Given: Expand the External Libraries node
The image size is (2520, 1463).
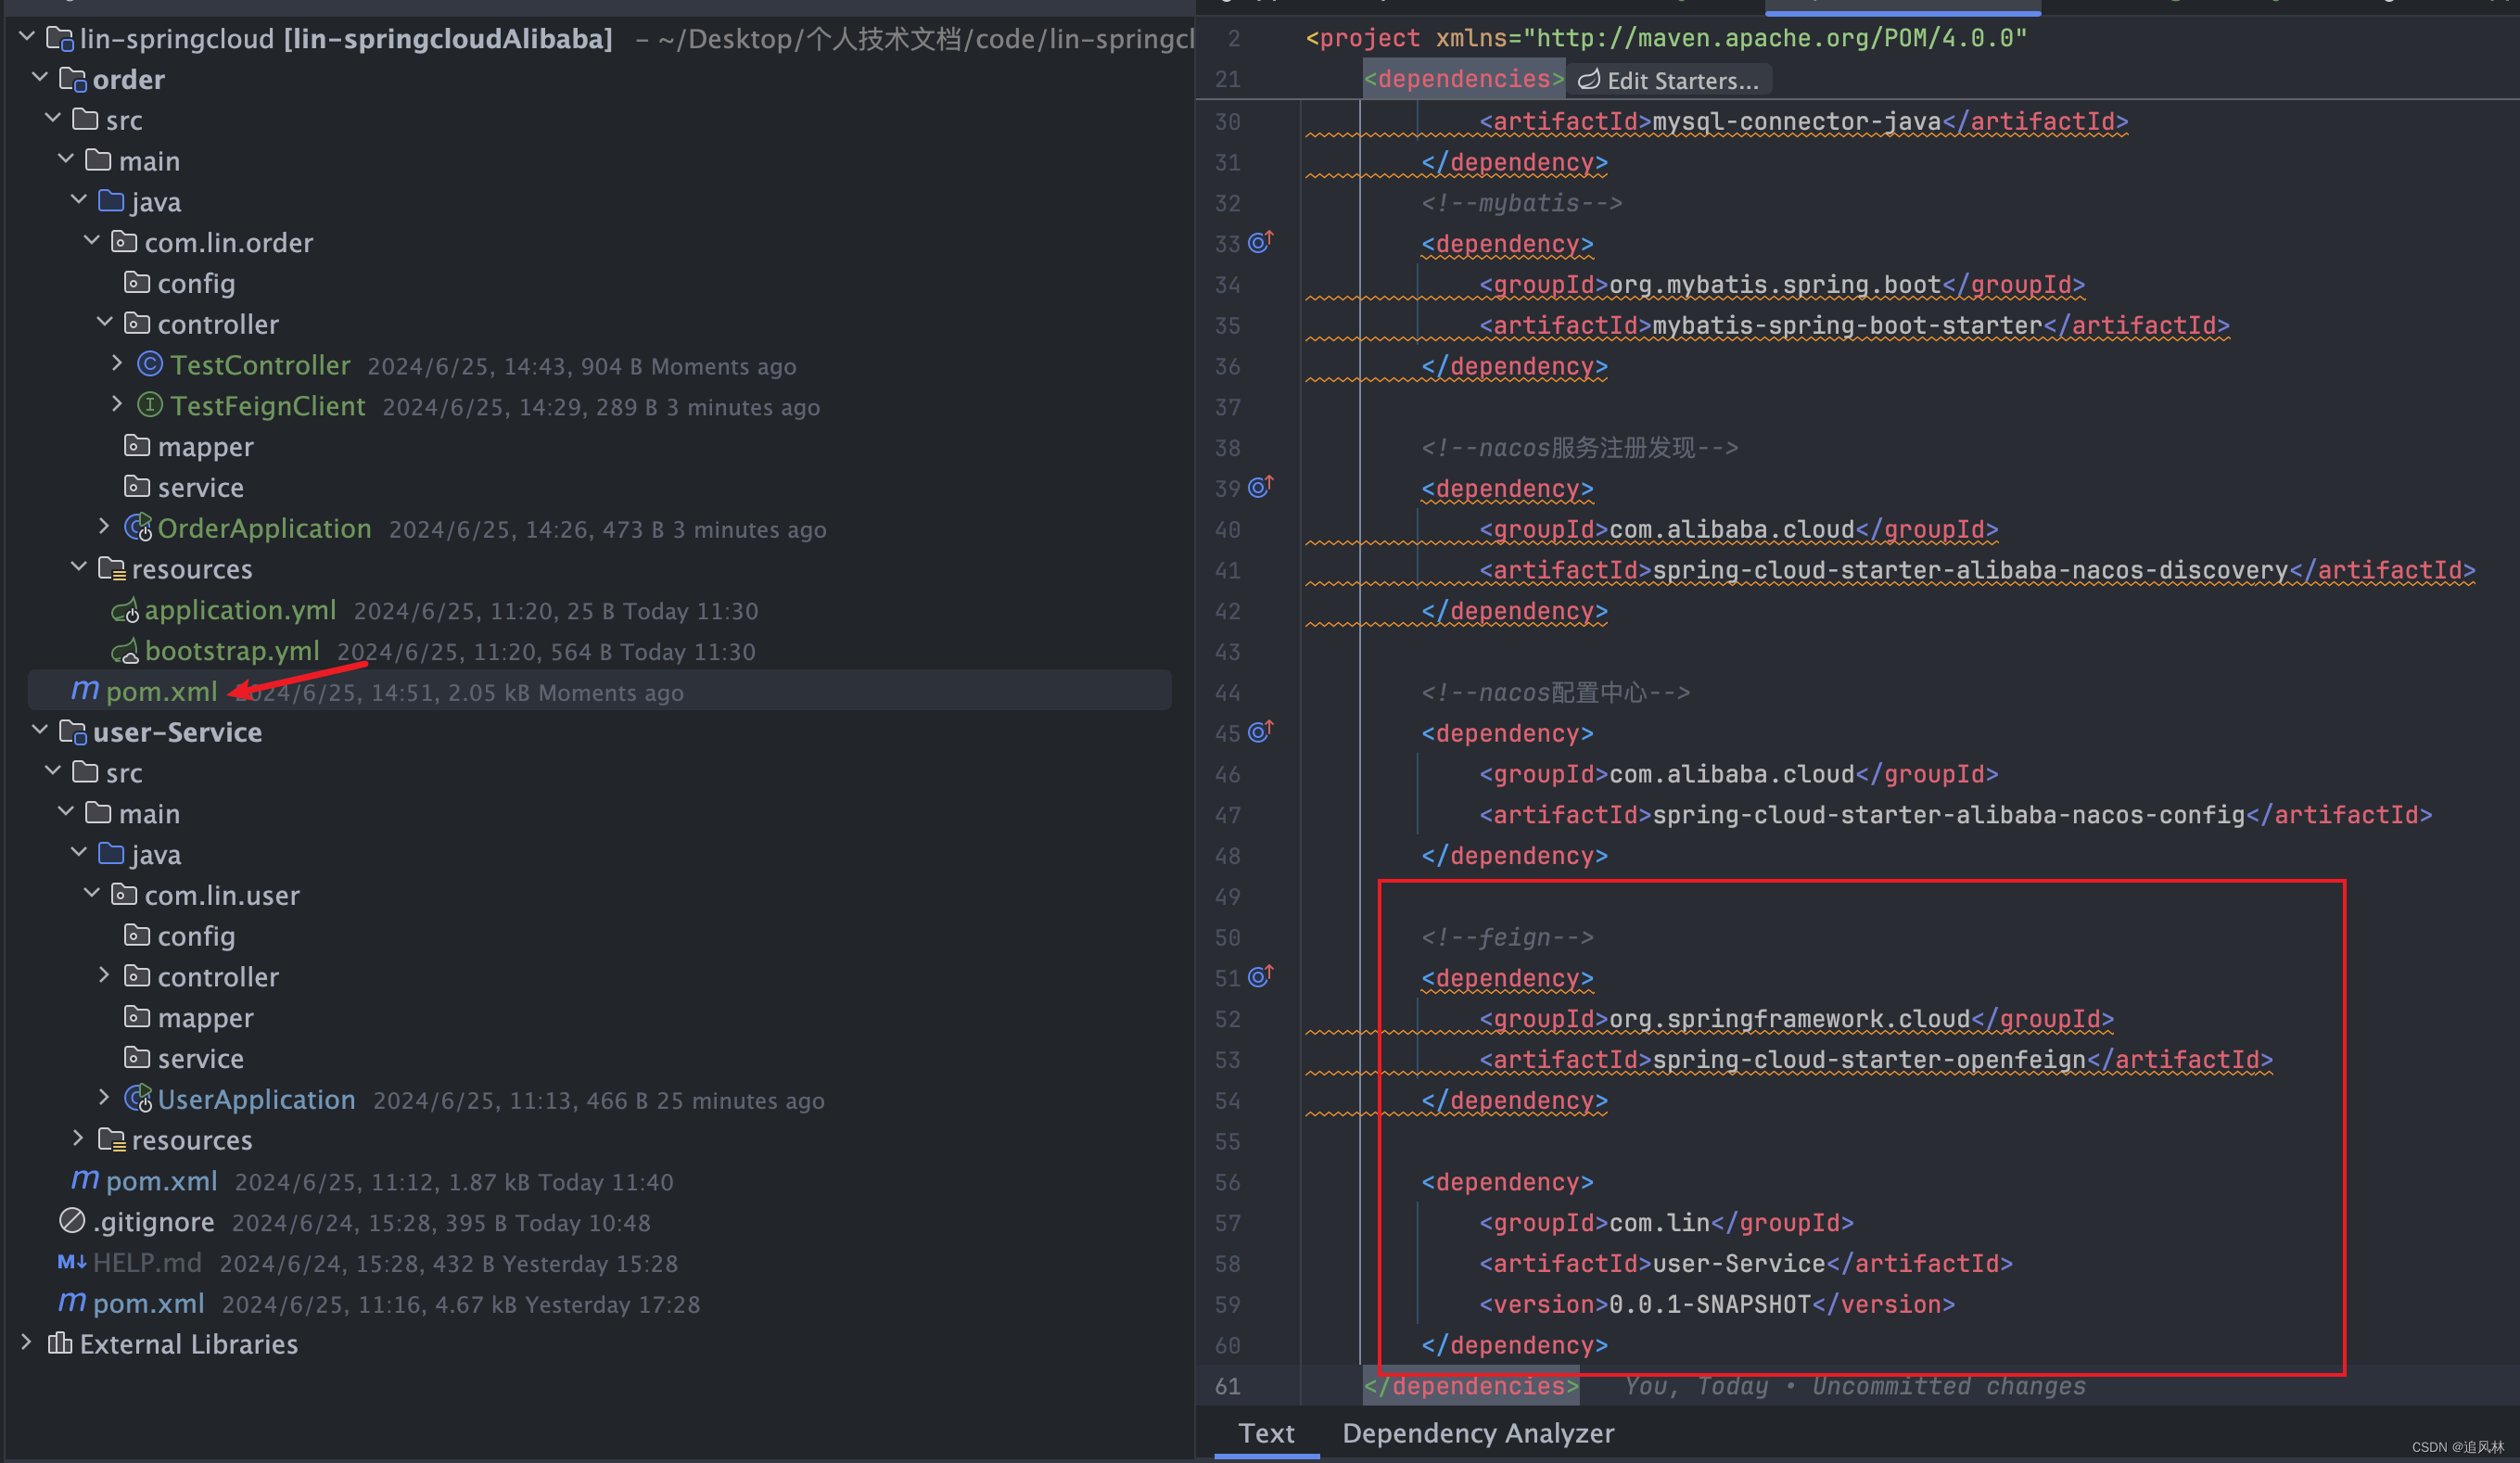Looking at the screenshot, I should 27,1342.
